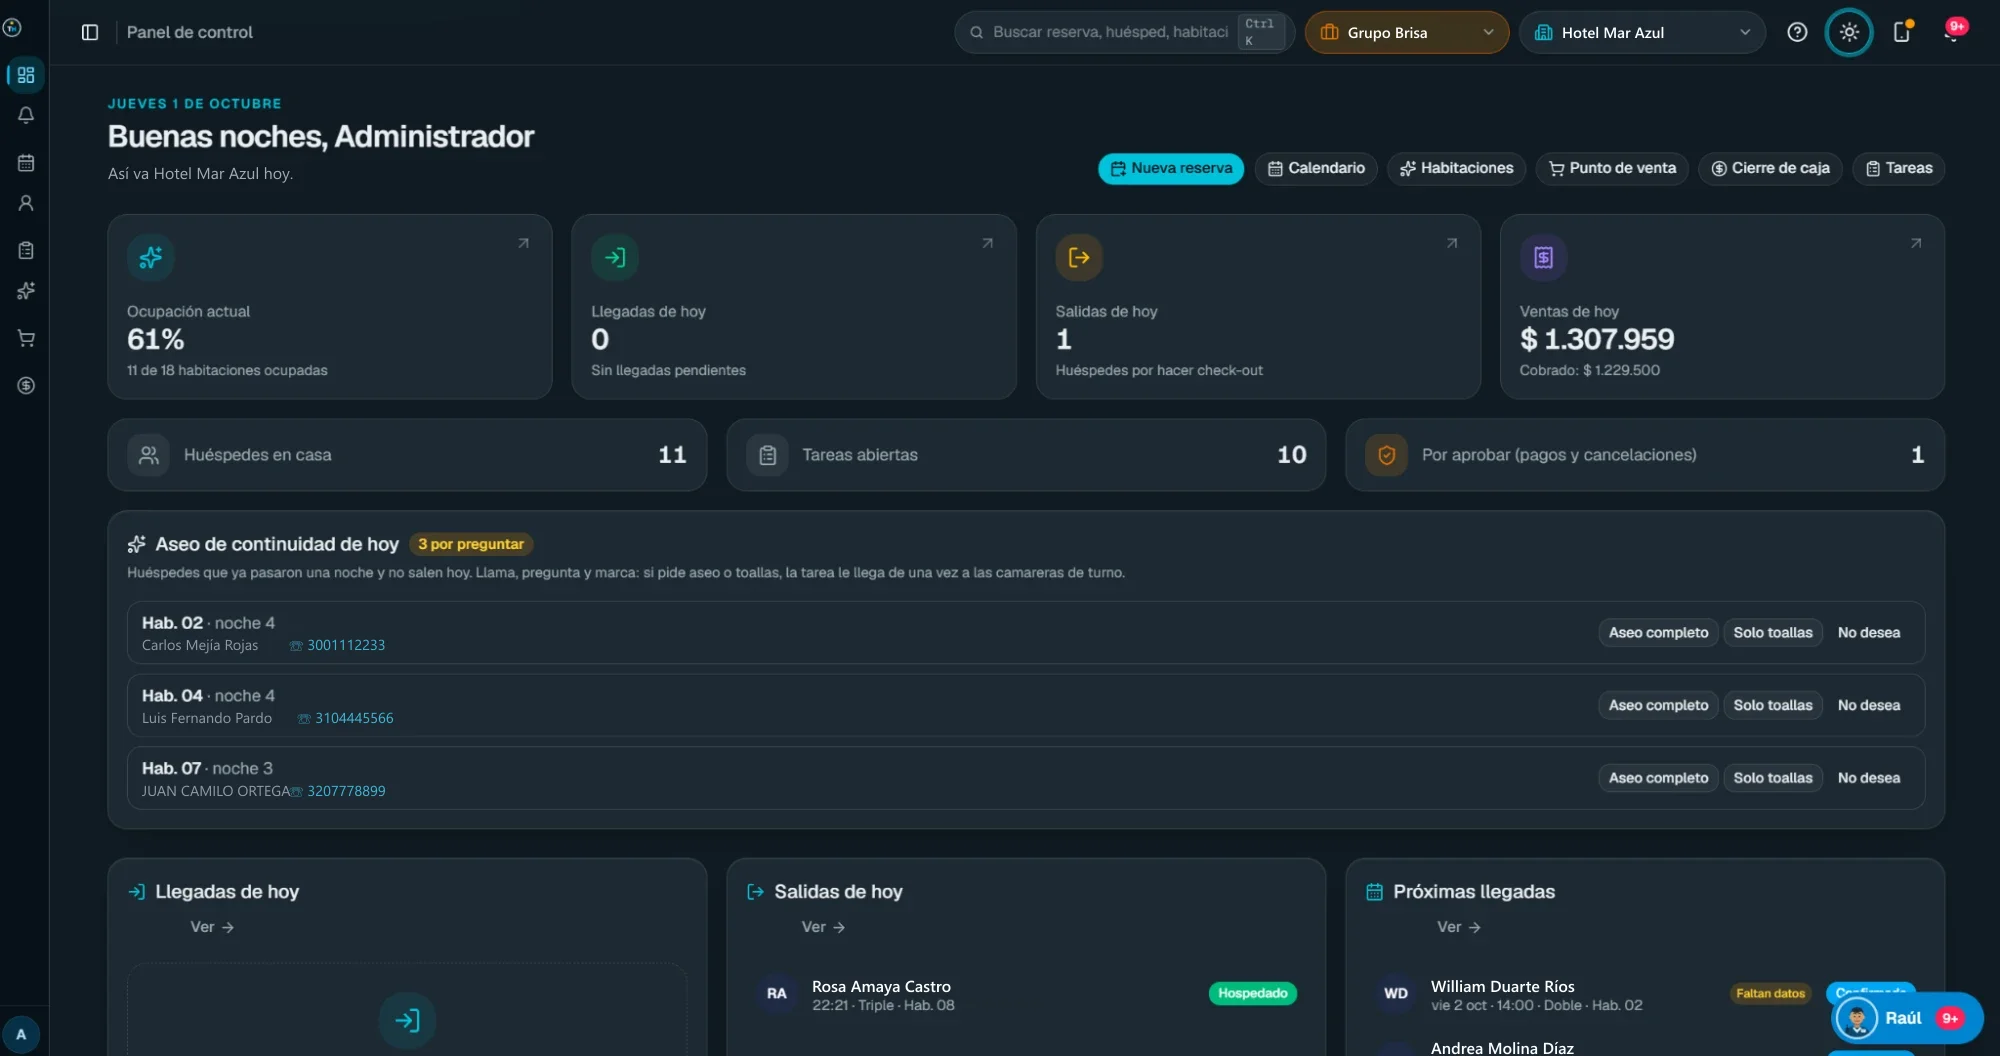Screen dimensions: 2000x1056
Task: Click Ver link under Próximas llegadas
Action: pyautogui.click(x=1459, y=927)
